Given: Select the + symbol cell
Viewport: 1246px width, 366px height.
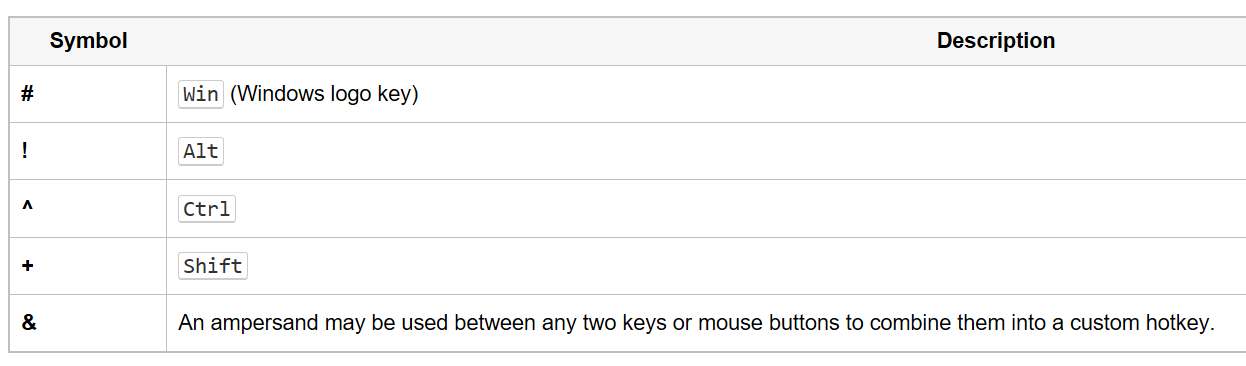Looking at the screenshot, I should tap(88, 265).
